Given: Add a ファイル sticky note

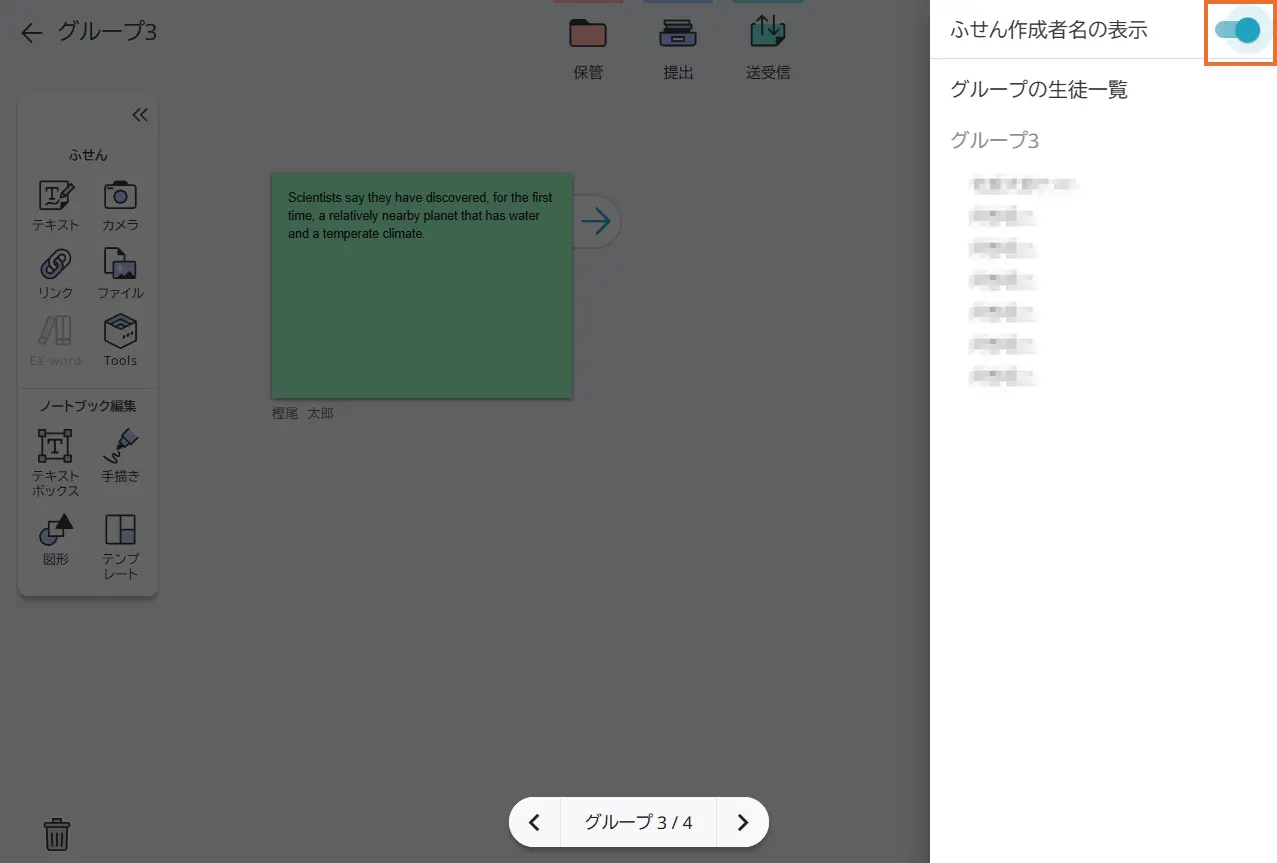Looking at the screenshot, I should tap(120, 274).
